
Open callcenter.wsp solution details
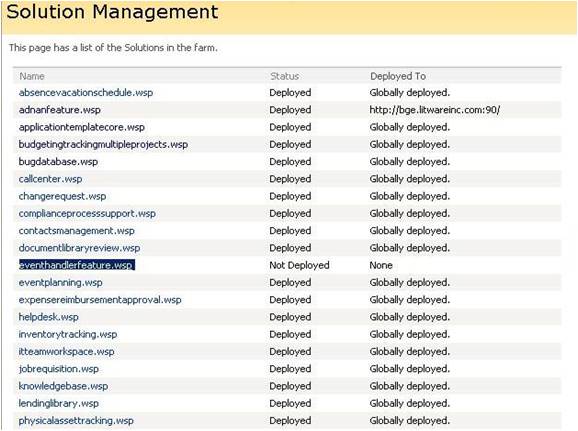(x=51, y=179)
